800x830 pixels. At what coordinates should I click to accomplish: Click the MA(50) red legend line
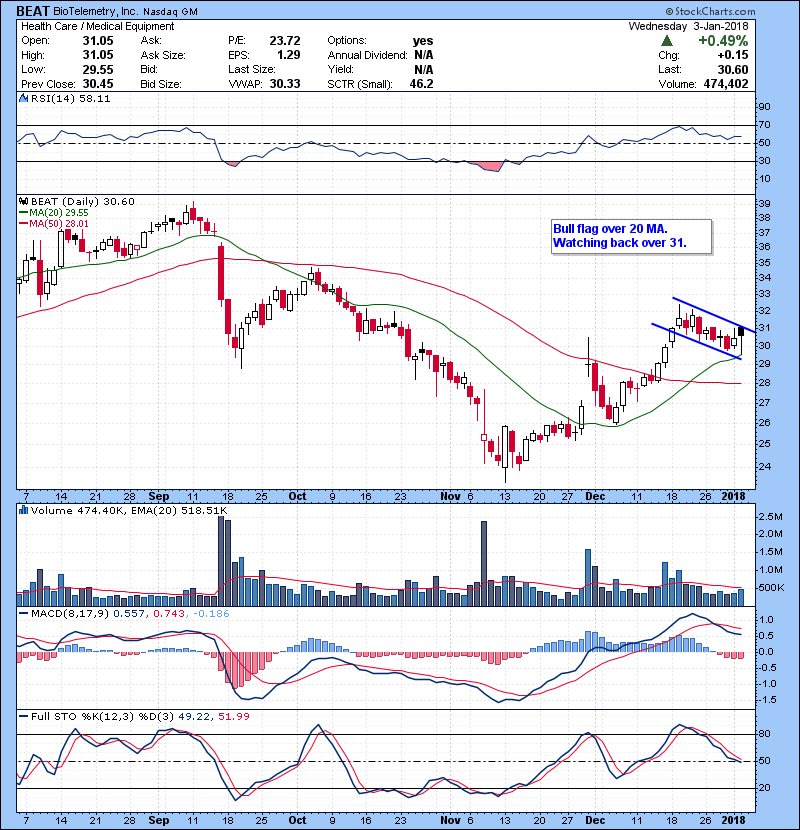[x=24, y=223]
